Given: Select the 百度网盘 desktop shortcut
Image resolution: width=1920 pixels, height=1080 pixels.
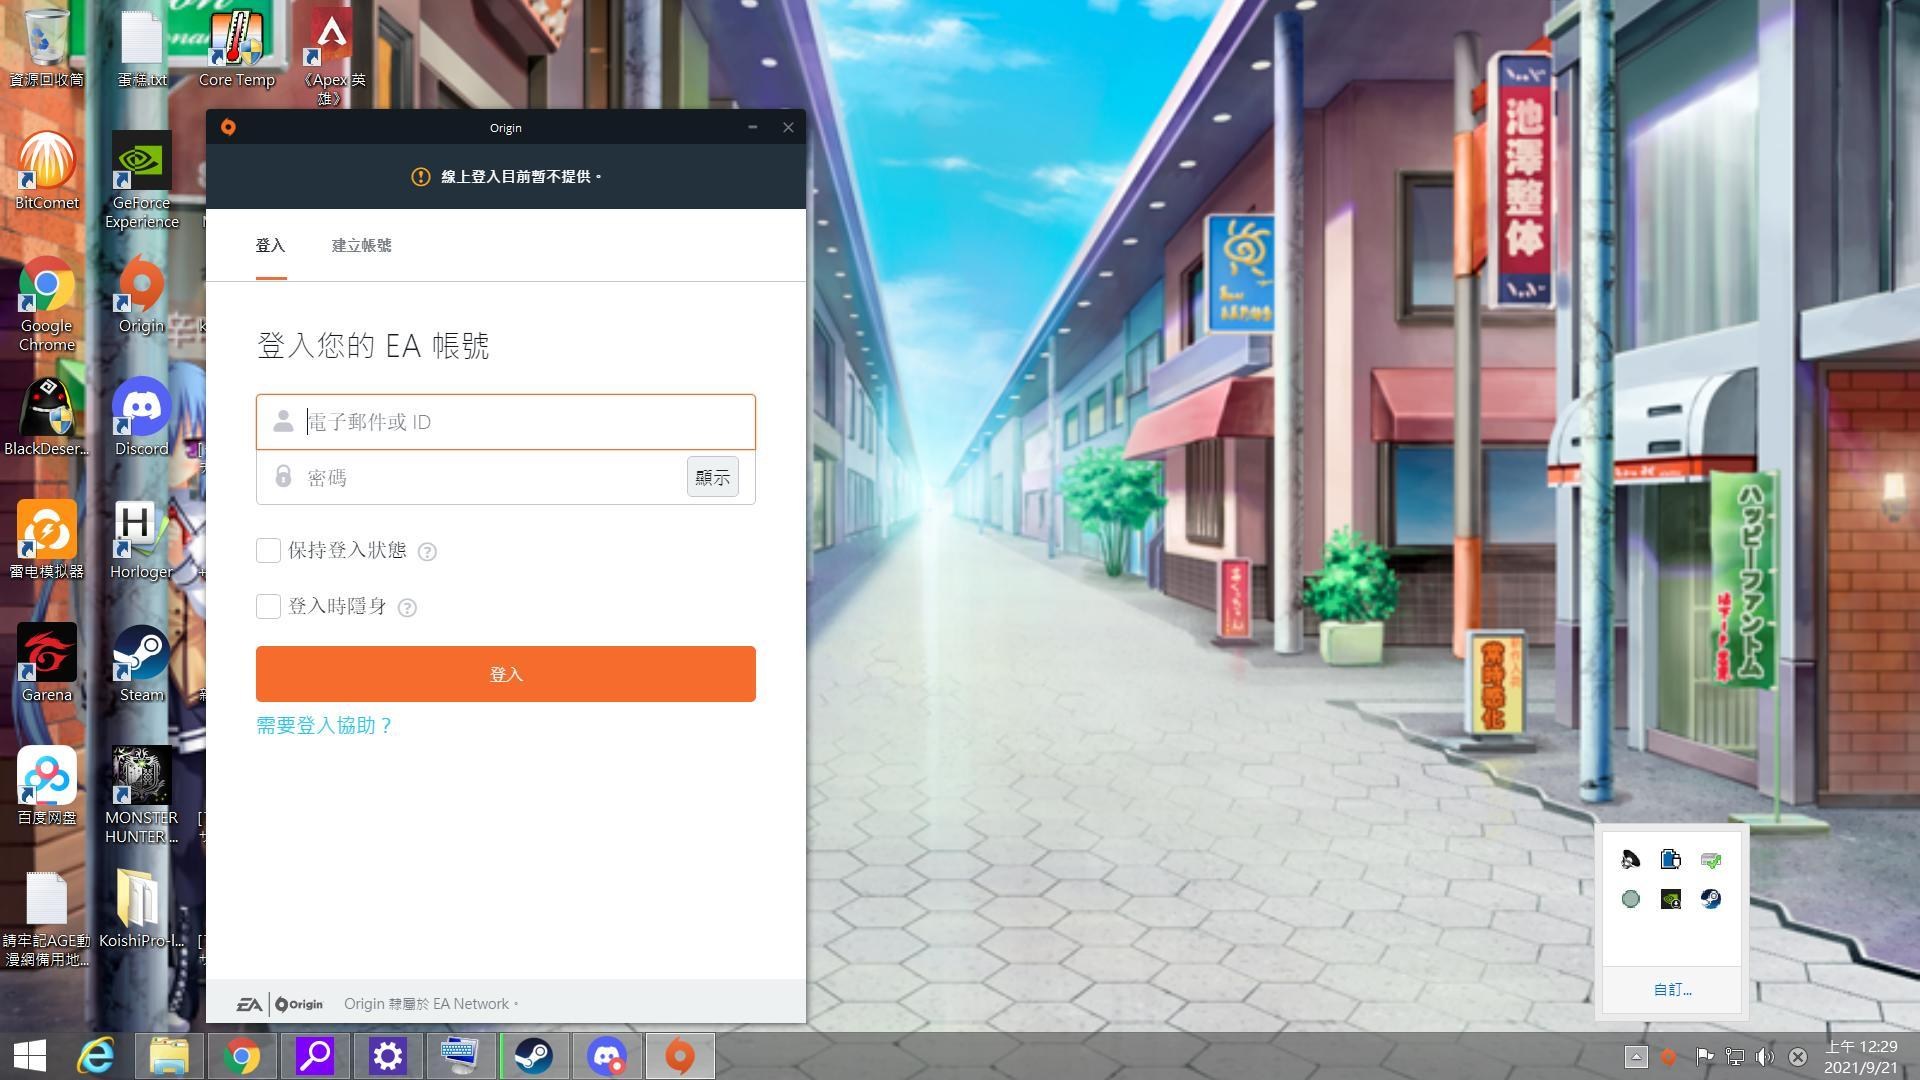Looking at the screenshot, I should (x=46, y=786).
